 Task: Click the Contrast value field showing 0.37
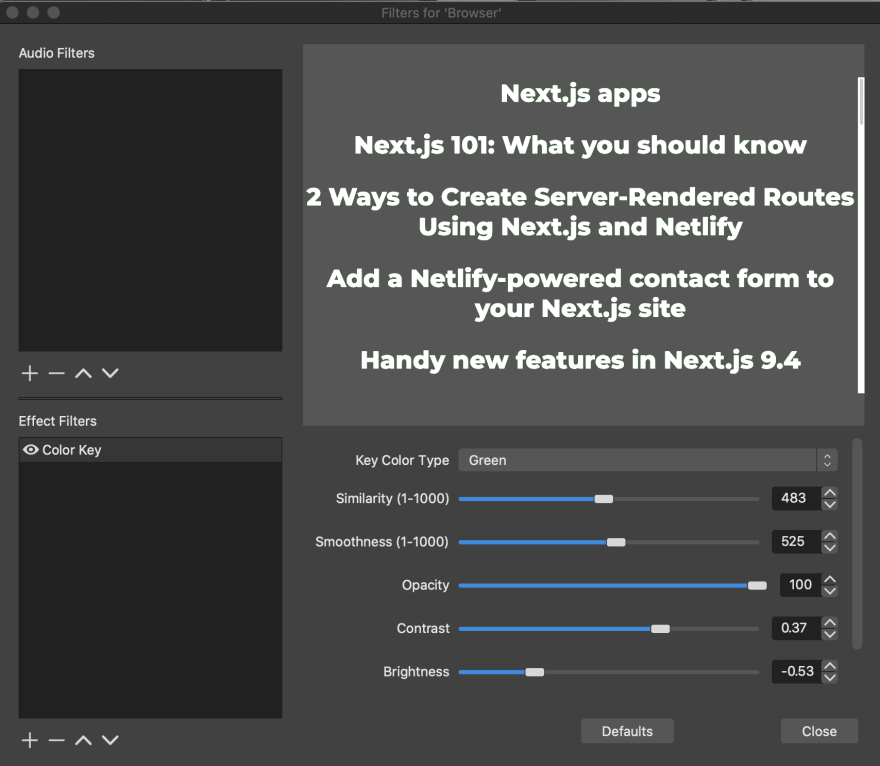pyautogui.click(x=796, y=628)
